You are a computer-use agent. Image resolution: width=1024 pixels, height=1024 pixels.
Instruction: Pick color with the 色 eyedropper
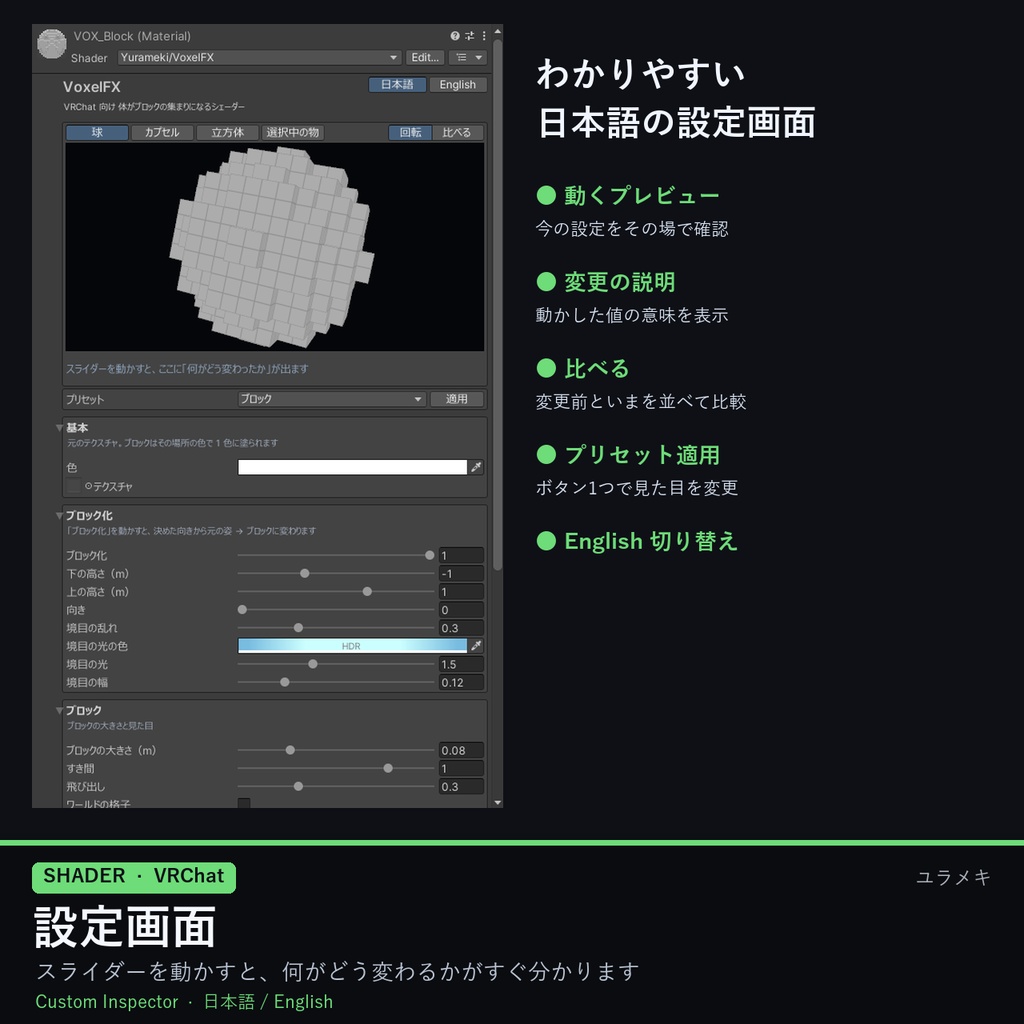click(x=476, y=467)
